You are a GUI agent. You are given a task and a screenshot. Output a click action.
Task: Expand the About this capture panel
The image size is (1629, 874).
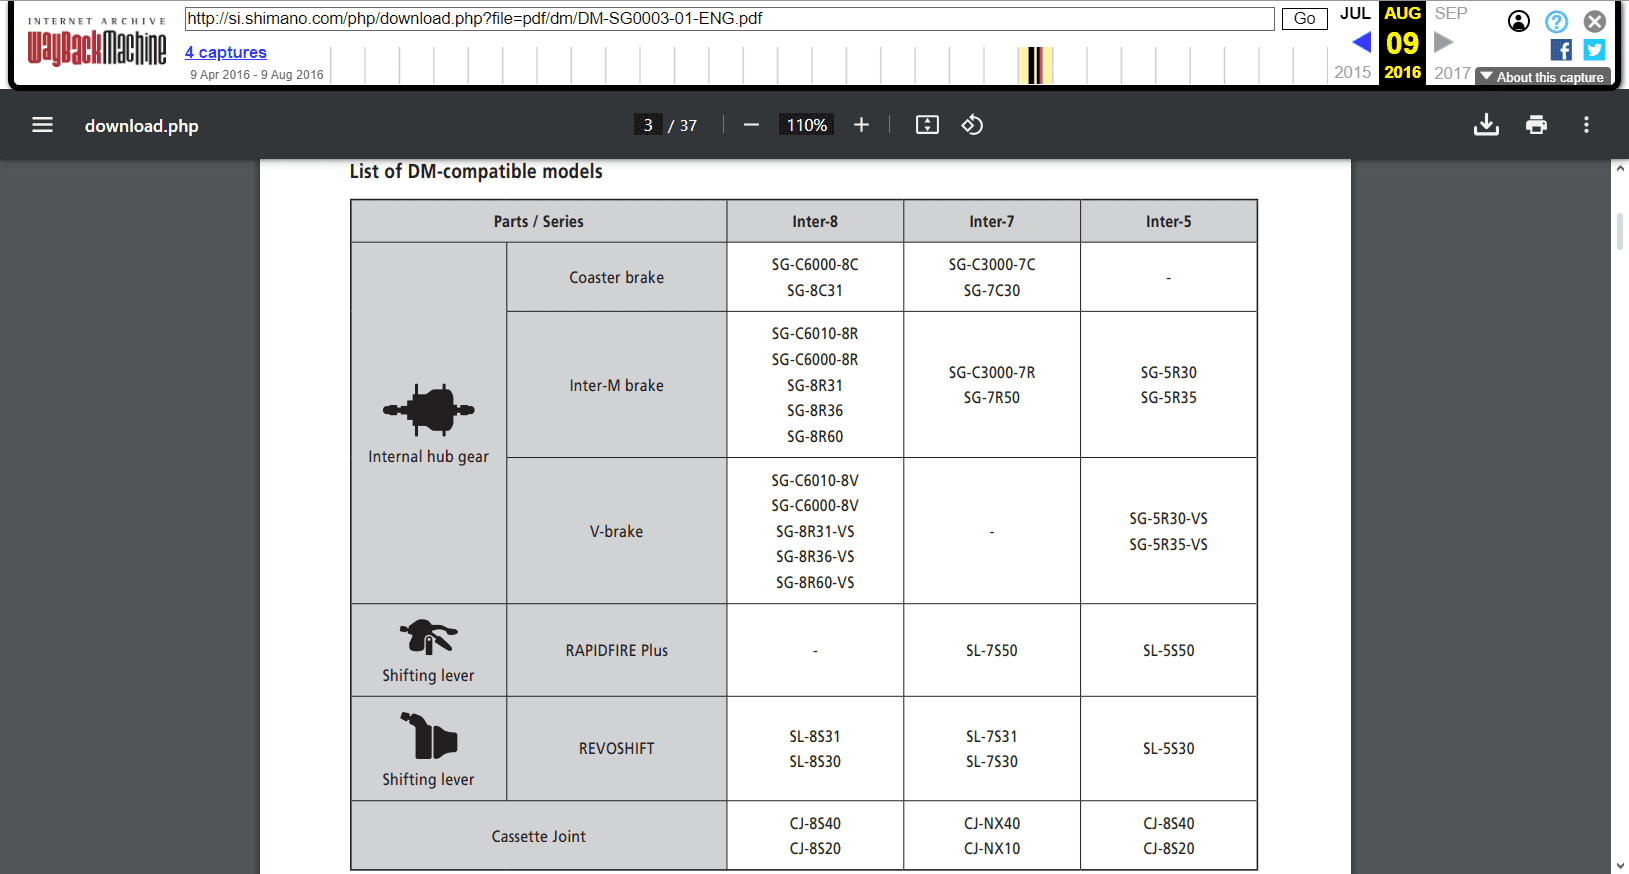(x=1542, y=77)
